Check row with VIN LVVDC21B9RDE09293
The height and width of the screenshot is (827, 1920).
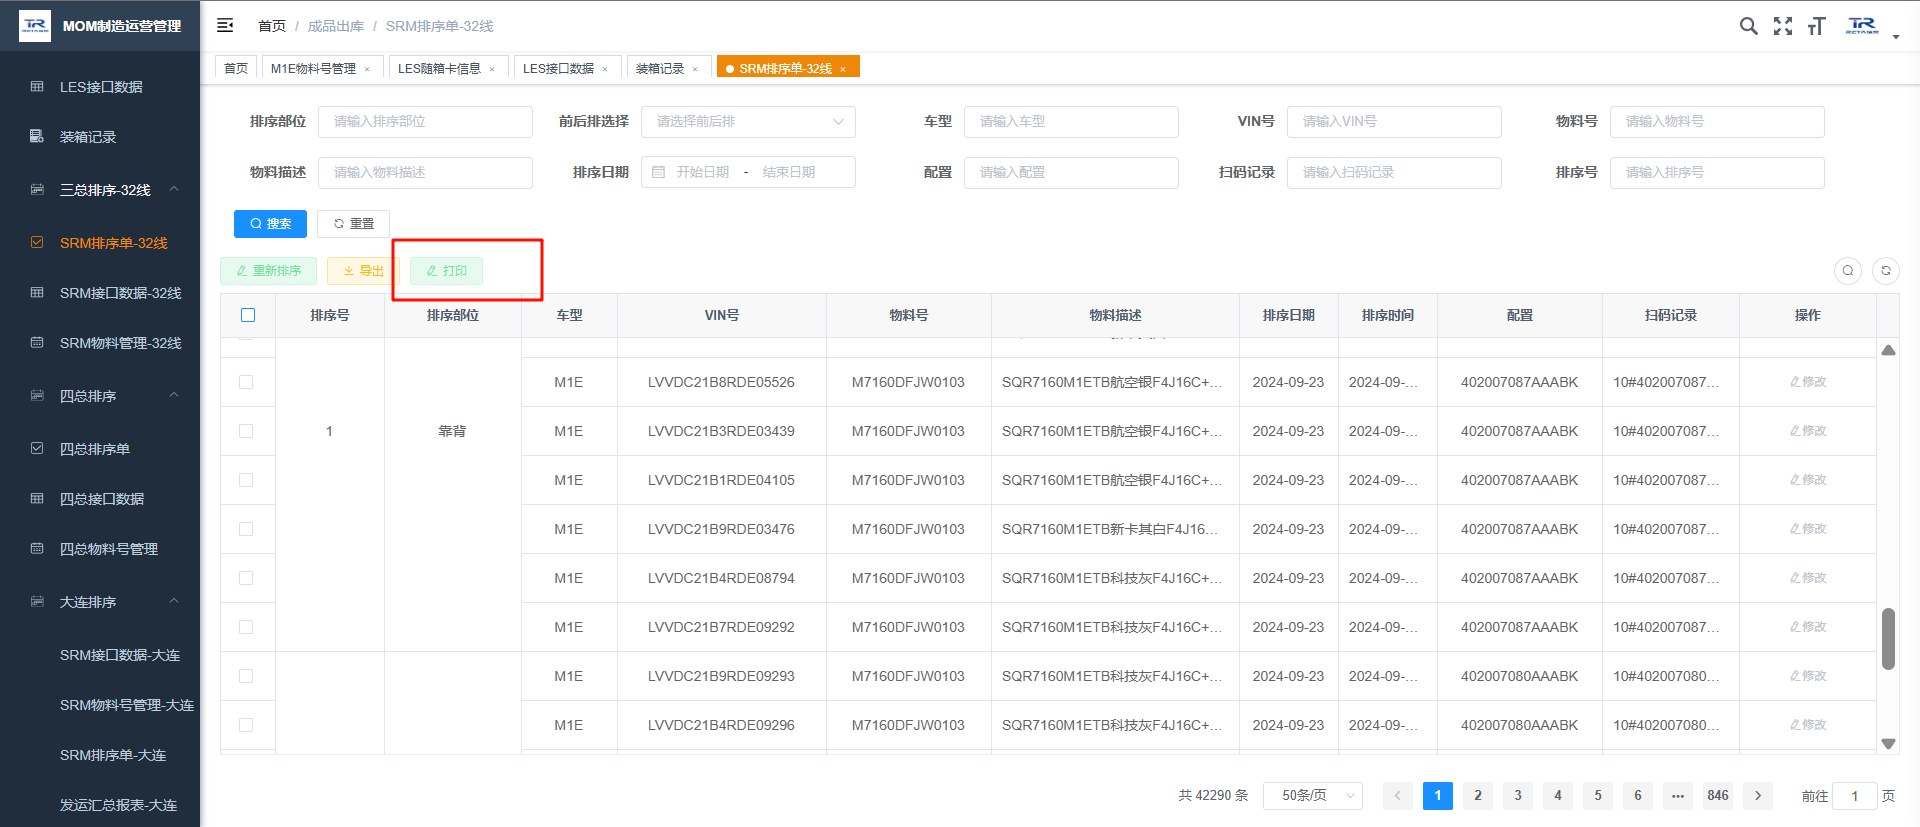tap(246, 676)
